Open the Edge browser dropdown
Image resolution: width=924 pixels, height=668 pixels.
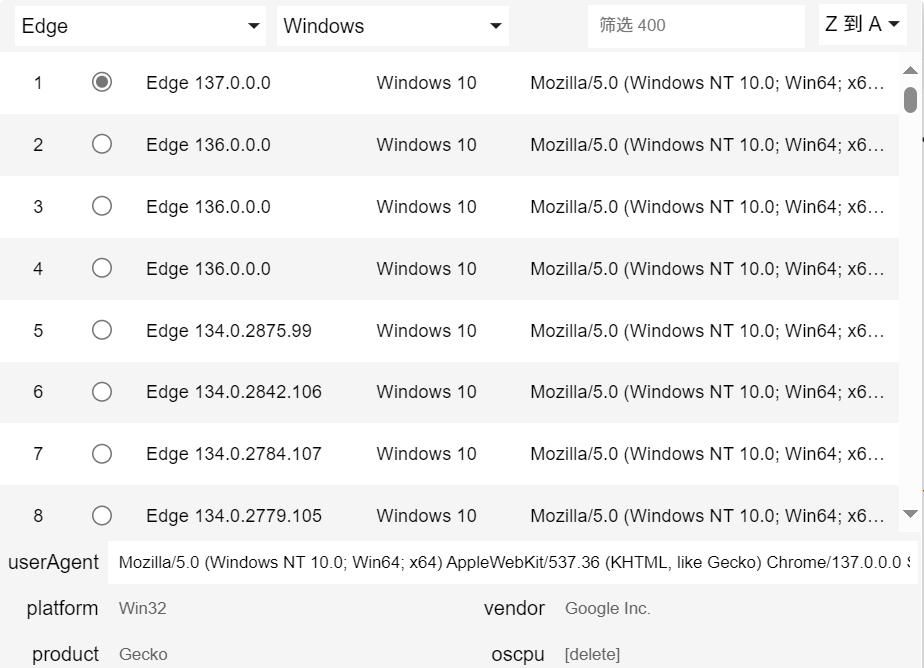coord(140,26)
